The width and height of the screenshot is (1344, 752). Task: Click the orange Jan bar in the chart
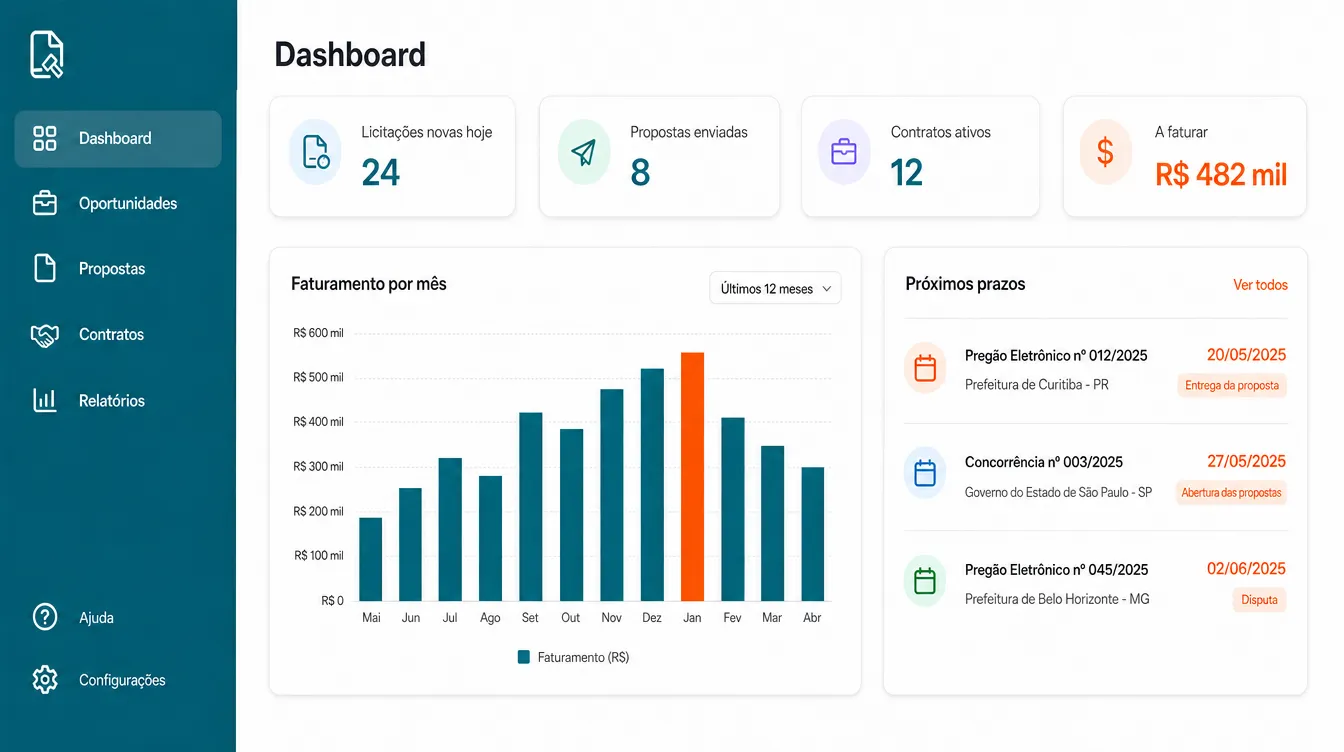(x=692, y=476)
